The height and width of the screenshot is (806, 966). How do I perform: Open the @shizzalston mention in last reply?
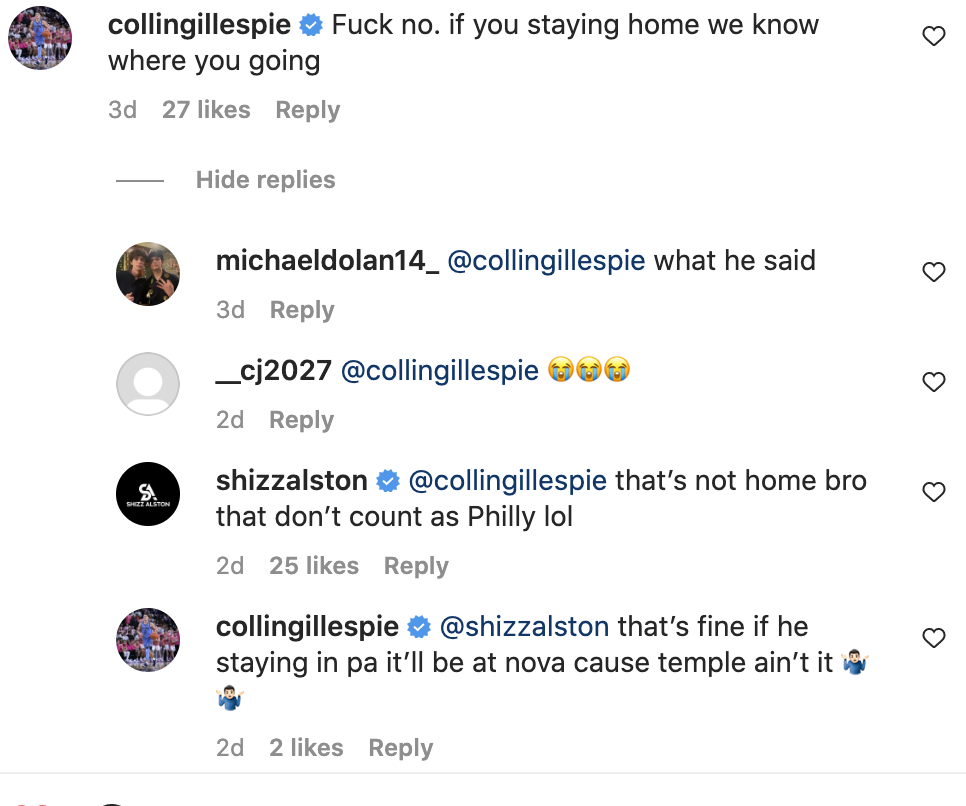(524, 627)
